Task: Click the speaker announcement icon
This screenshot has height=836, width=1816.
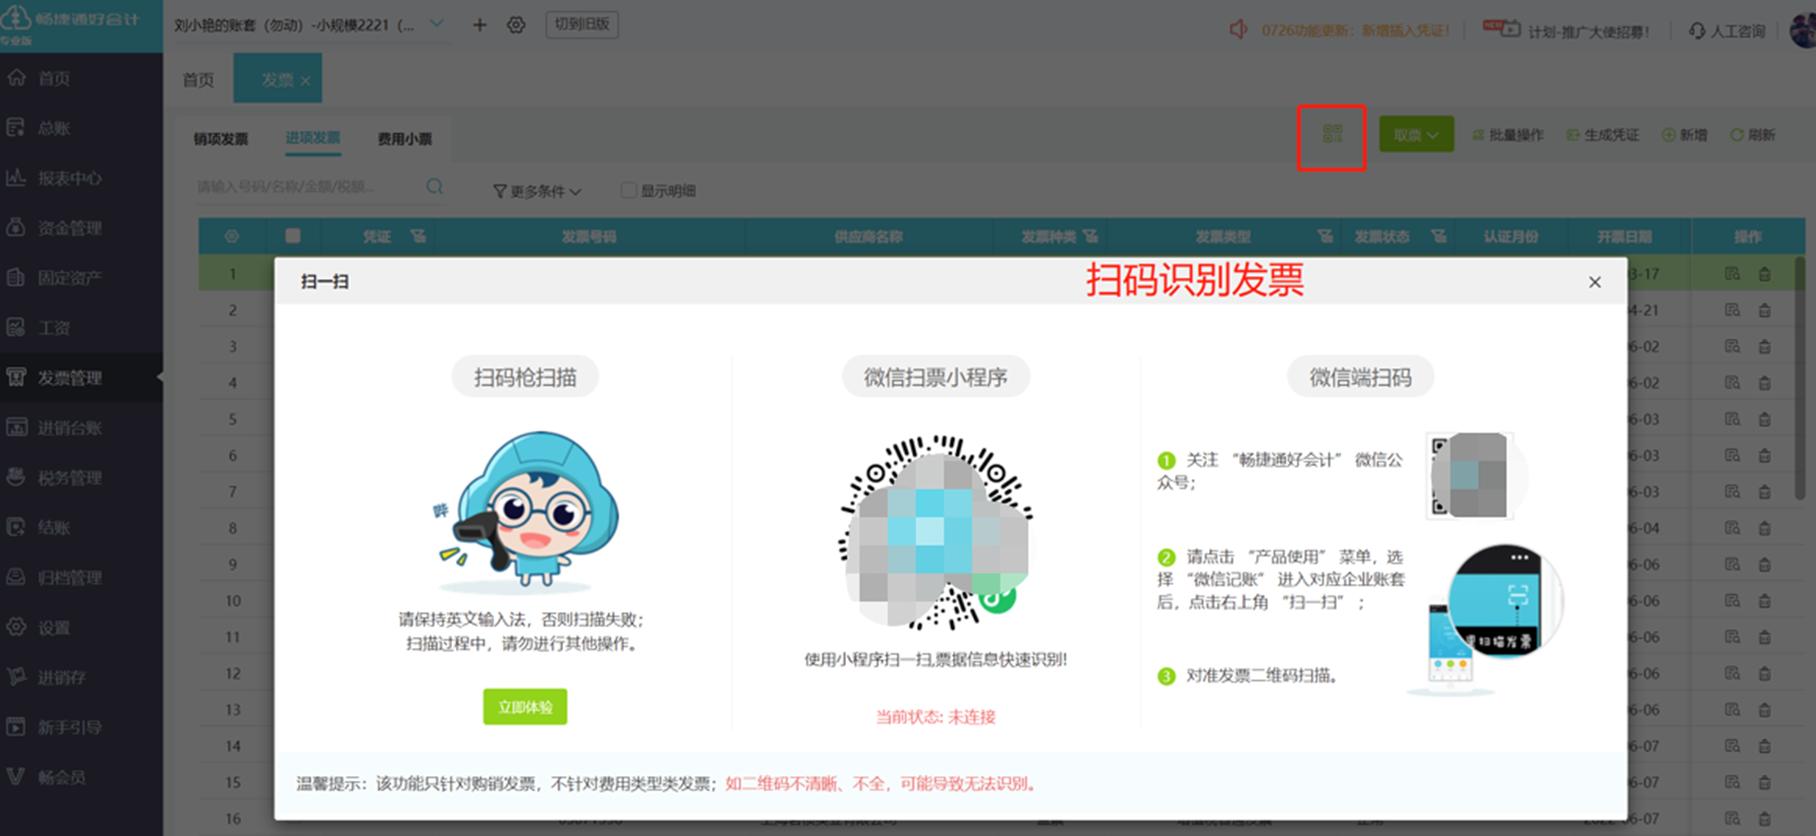Action: coord(1238,30)
